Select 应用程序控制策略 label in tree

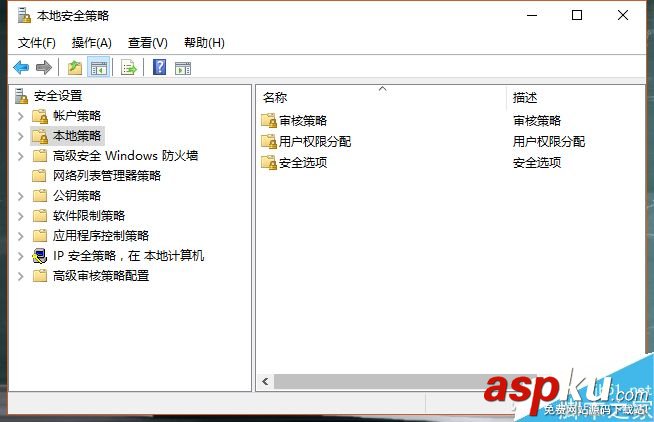[101, 236]
